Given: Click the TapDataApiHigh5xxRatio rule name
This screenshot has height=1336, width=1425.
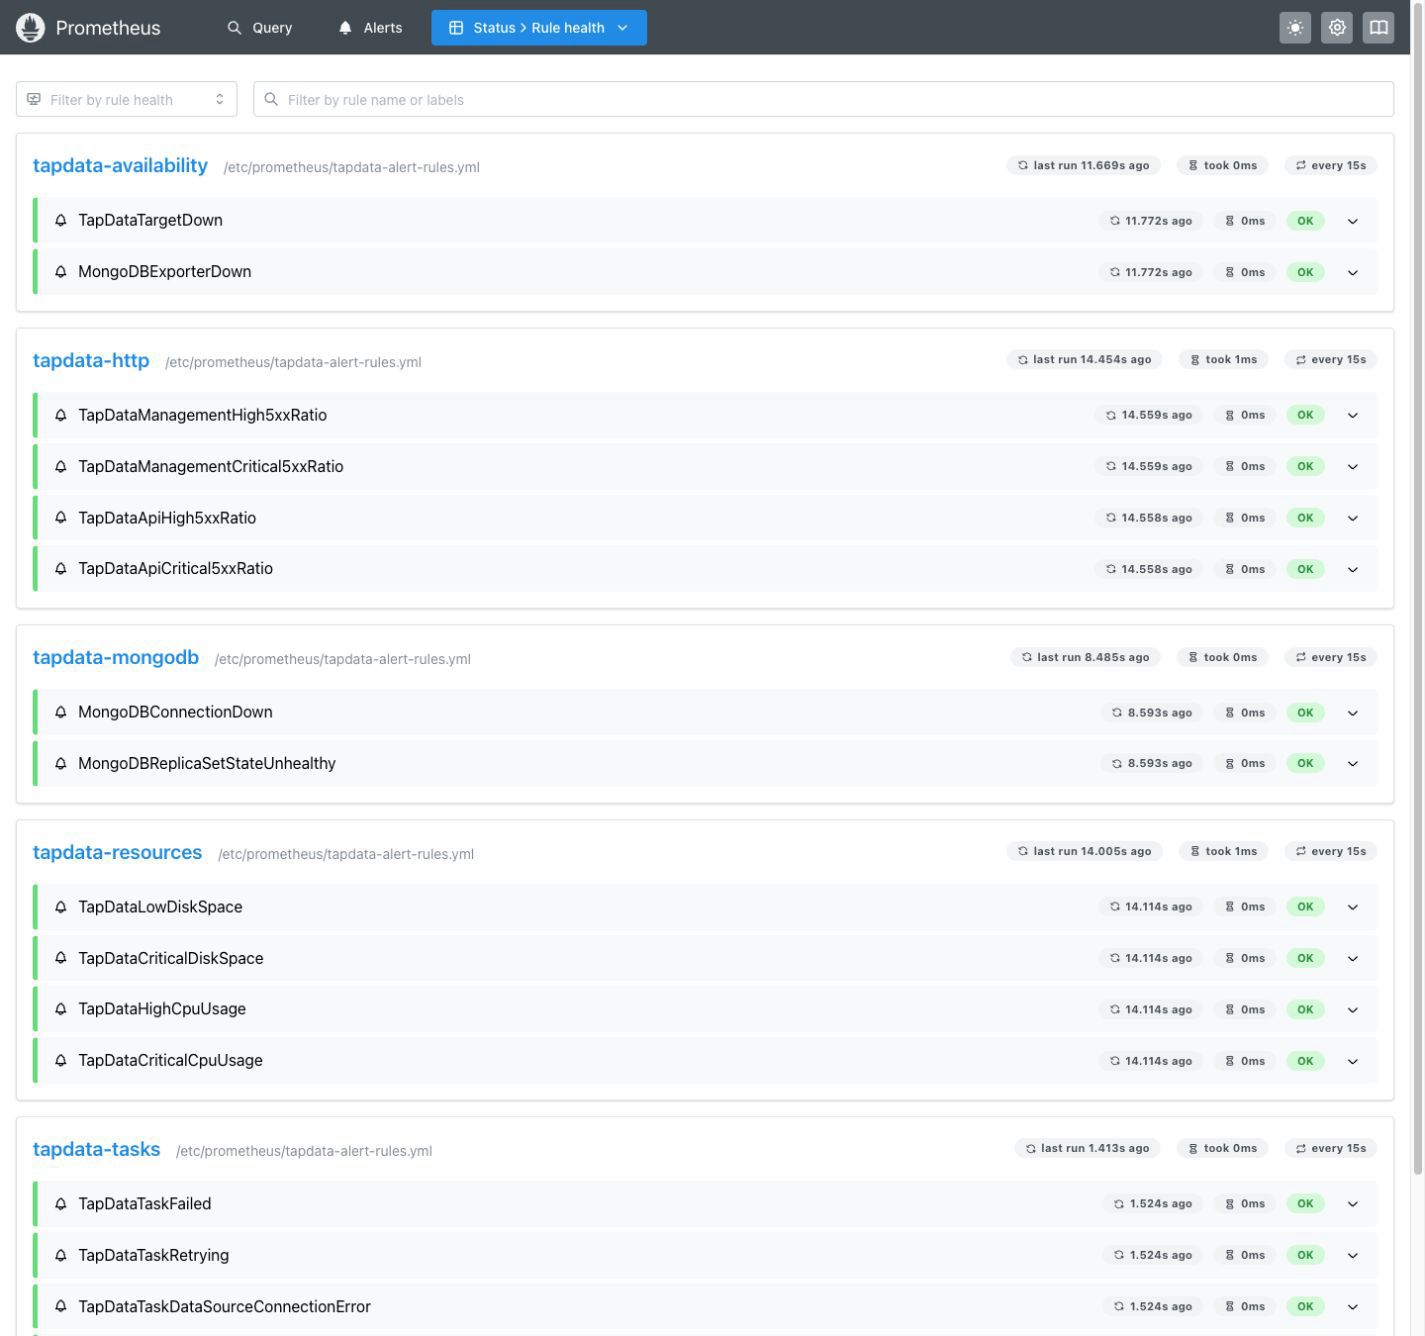Looking at the screenshot, I should 167,518.
